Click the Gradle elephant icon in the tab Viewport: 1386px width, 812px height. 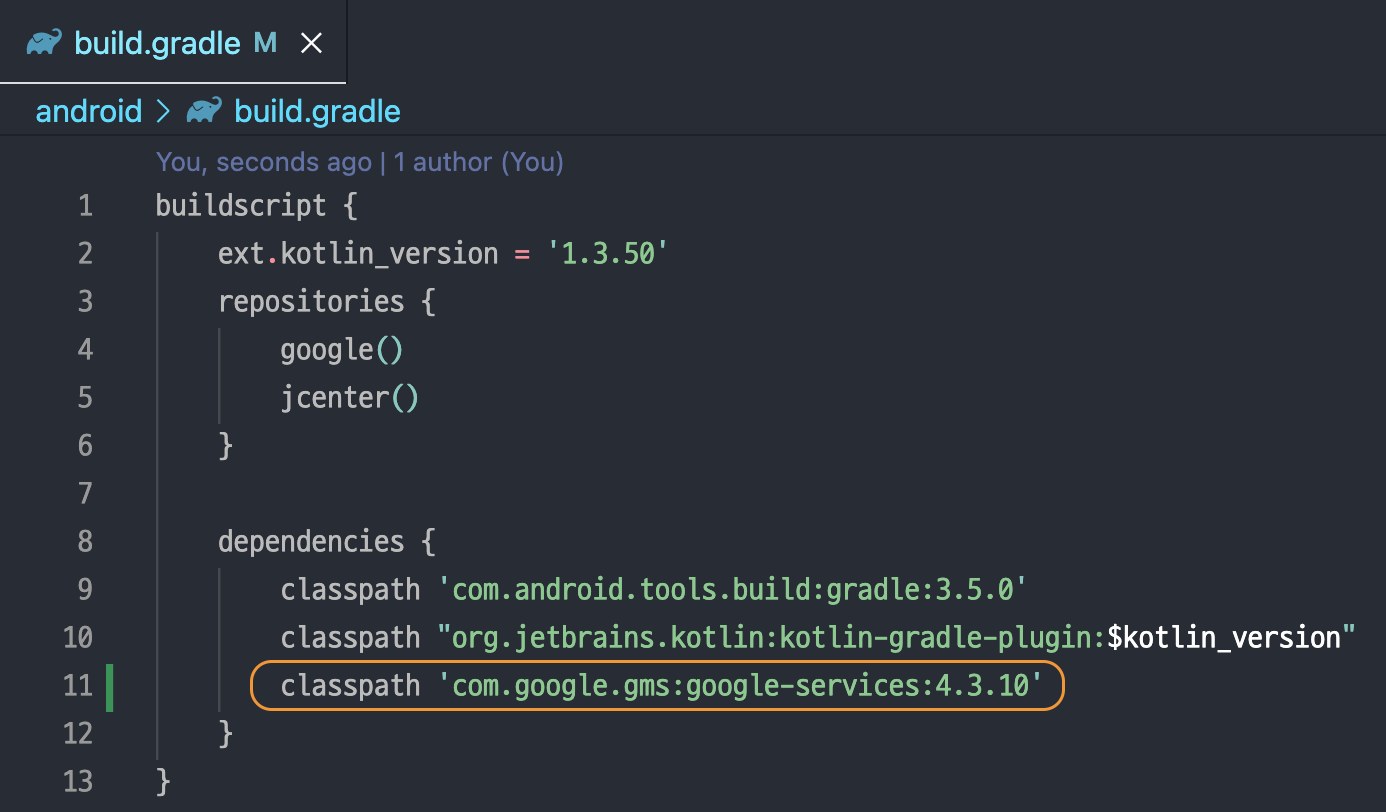click(44, 42)
